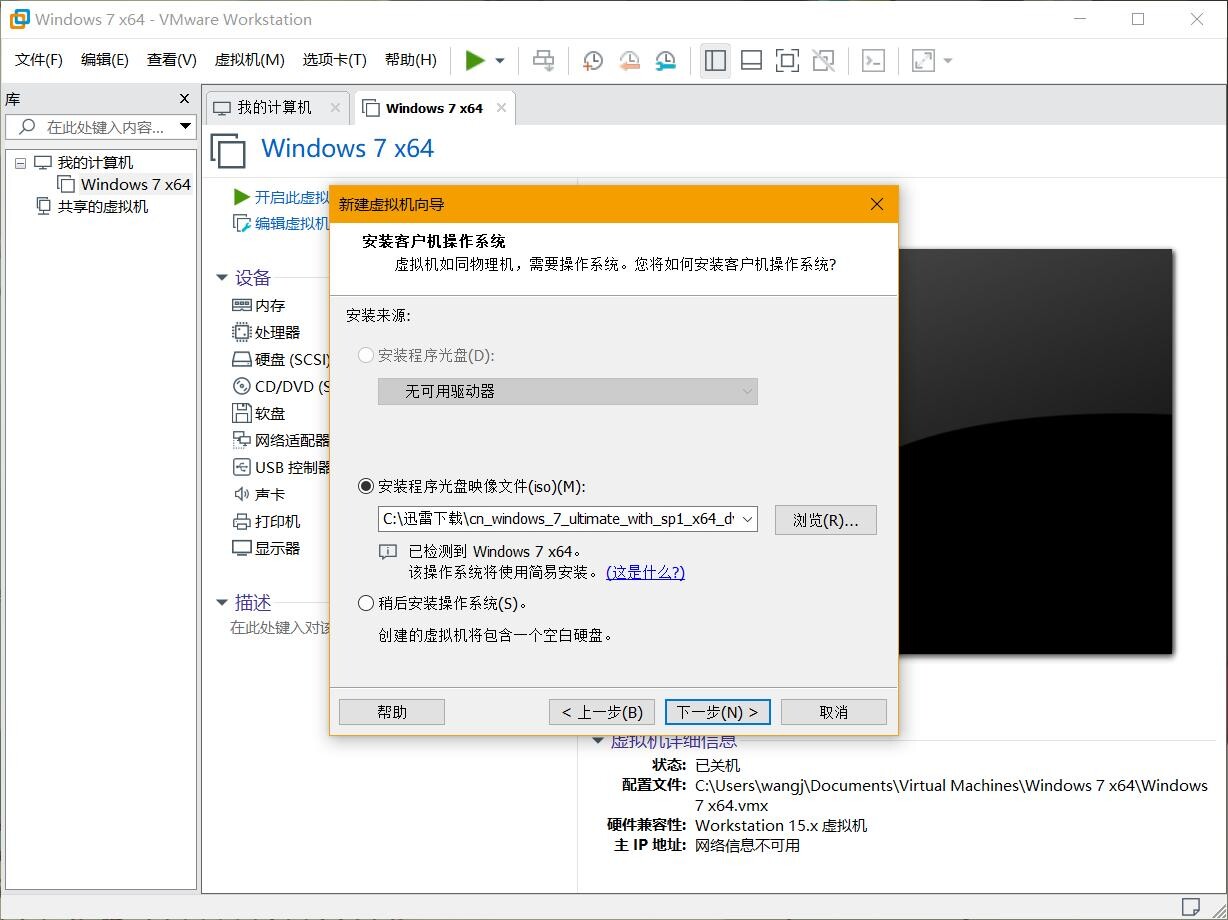This screenshot has width=1228, height=920.
Task: Open the 这是什么? help link
Action: 645,572
